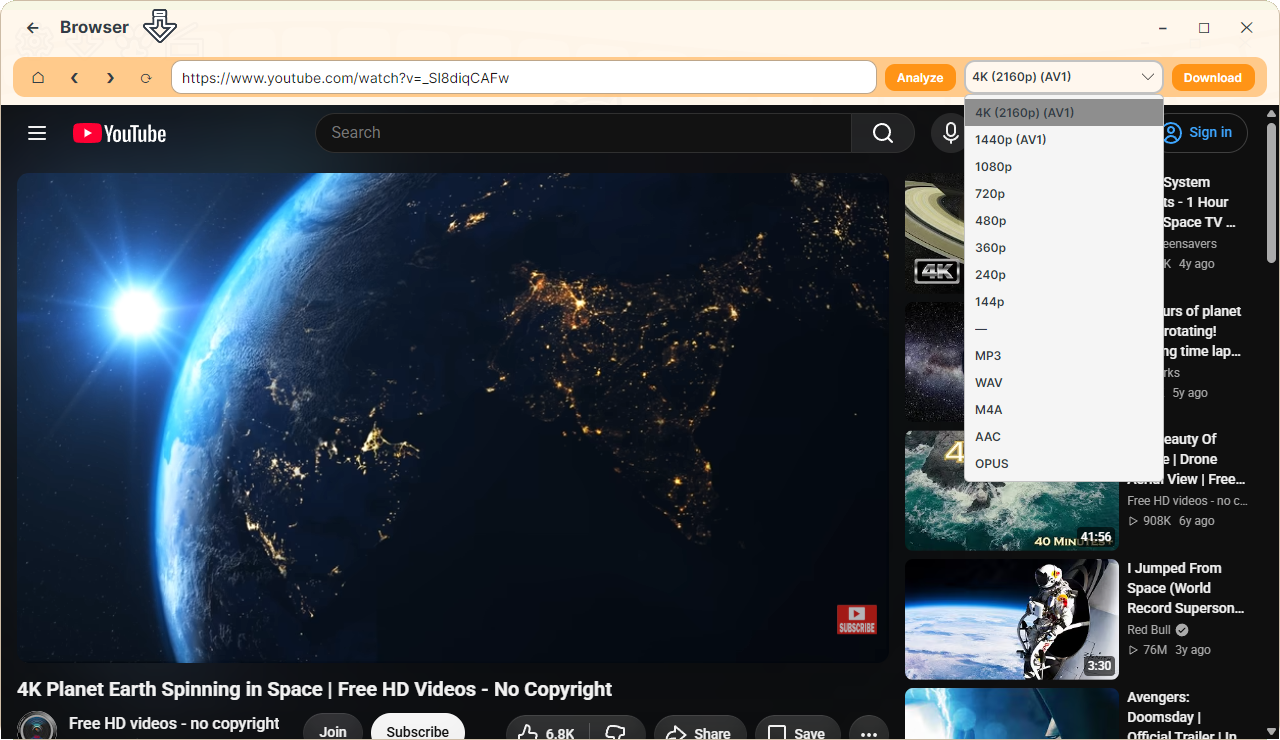The height and width of the screenshot is (740, 1280).
Task: Open the YouTube hamburger menu
Action: click(37, 133)
